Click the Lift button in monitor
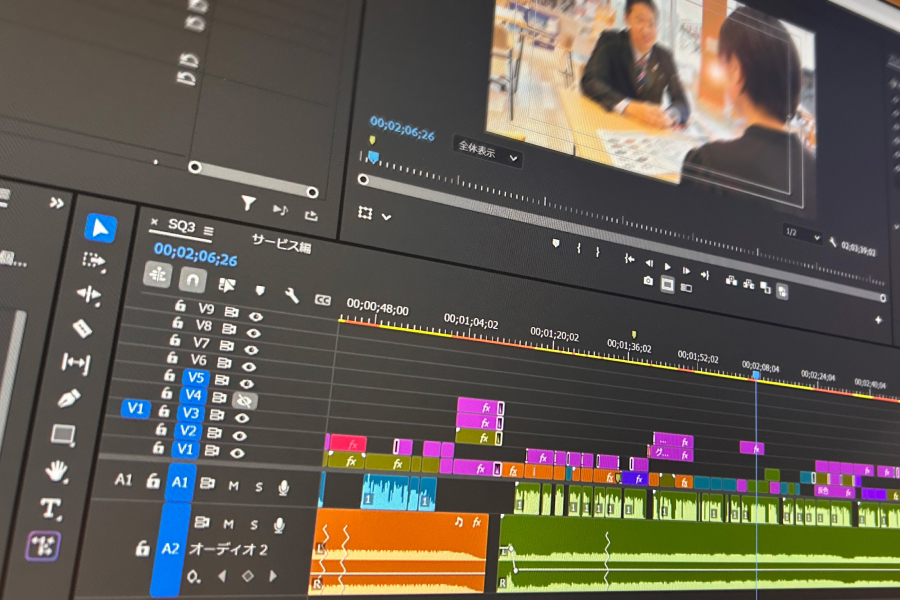Screen dimensions: 900x600 pos(731,280)
